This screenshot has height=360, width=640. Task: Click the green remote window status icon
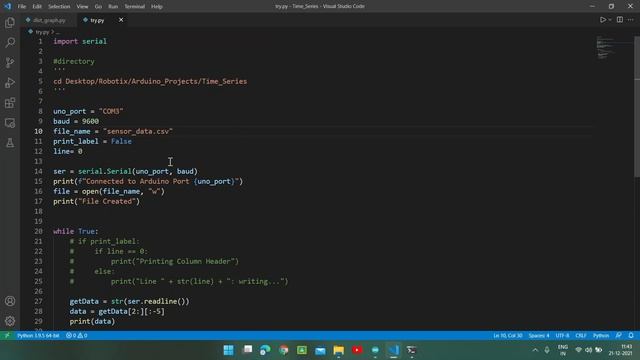(x=7, y=336)
